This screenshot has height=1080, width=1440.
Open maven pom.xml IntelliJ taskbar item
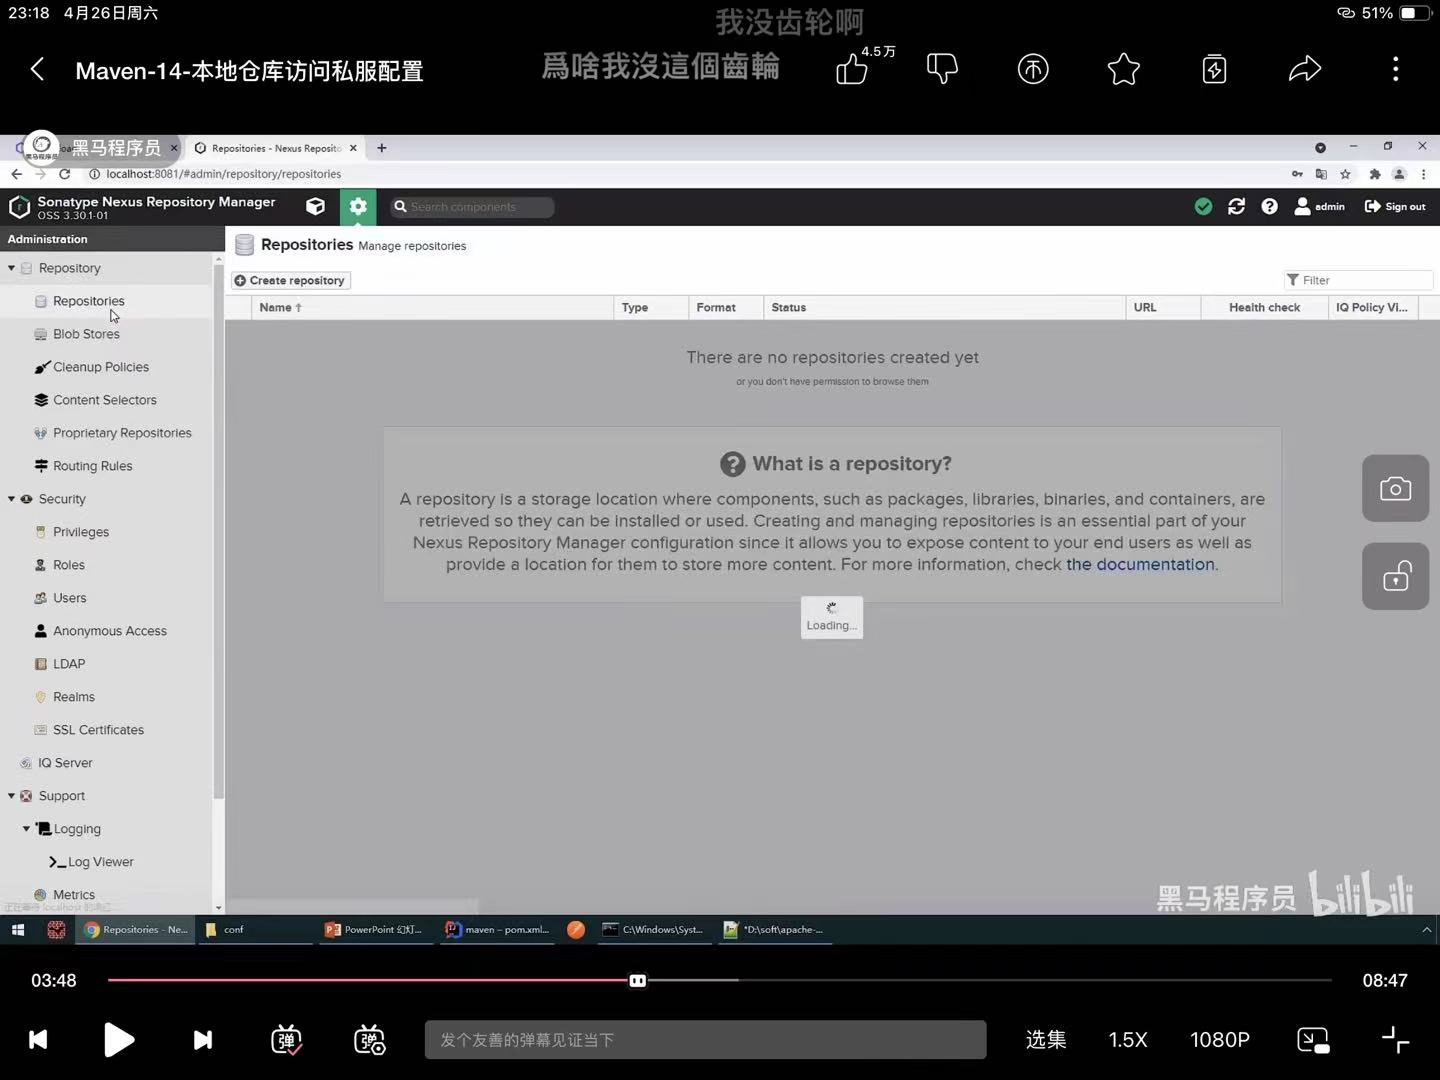(498, 930)
